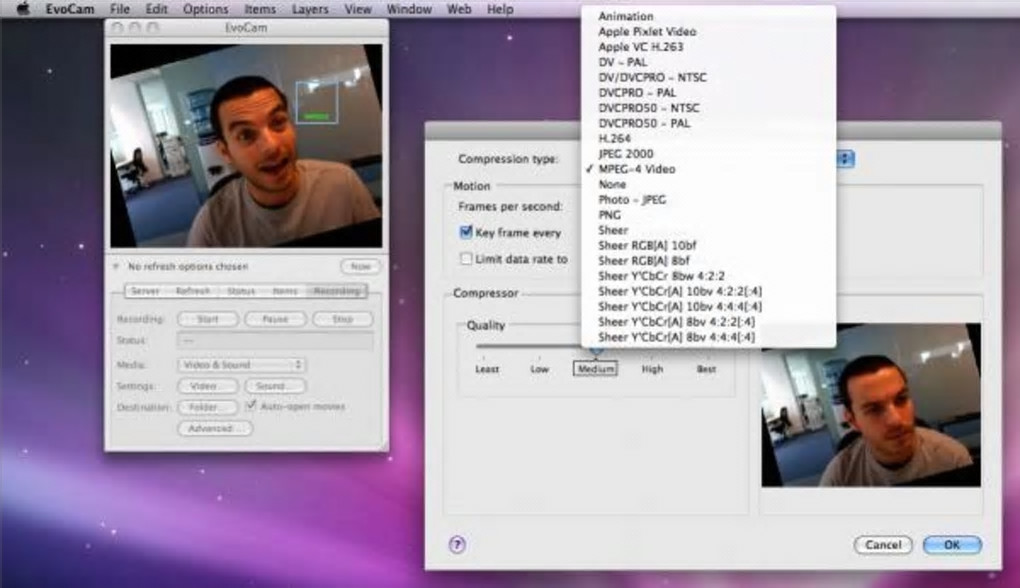The height and width of the screenshot is (588, 1020).
Task: Start recording in EvoCam
Action: pyautogui.click(x=208, y=319)
